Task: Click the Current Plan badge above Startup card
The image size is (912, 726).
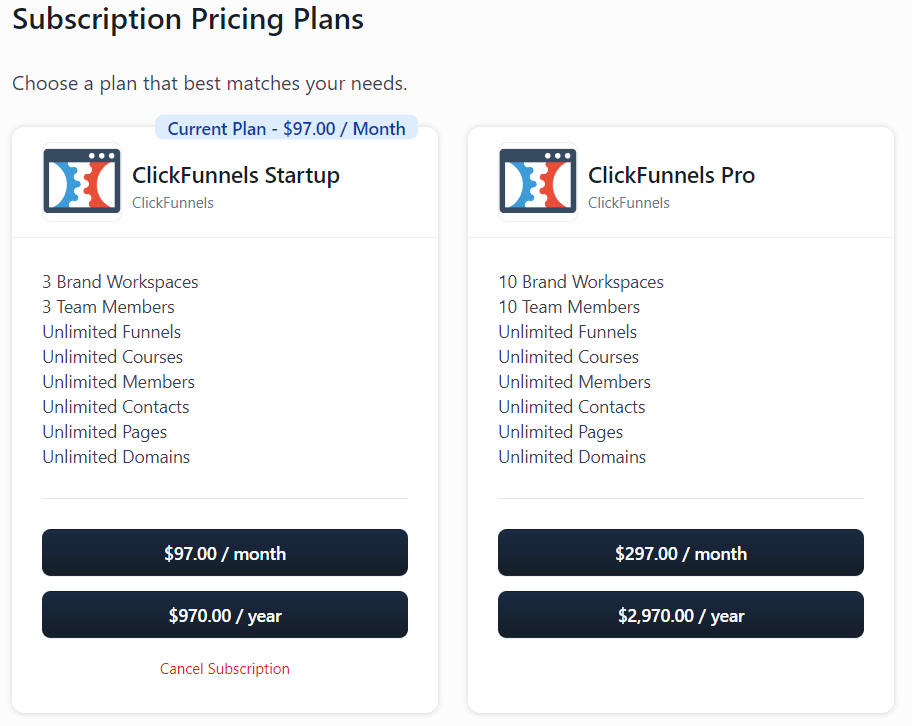Action: click(x=286, y=127)
